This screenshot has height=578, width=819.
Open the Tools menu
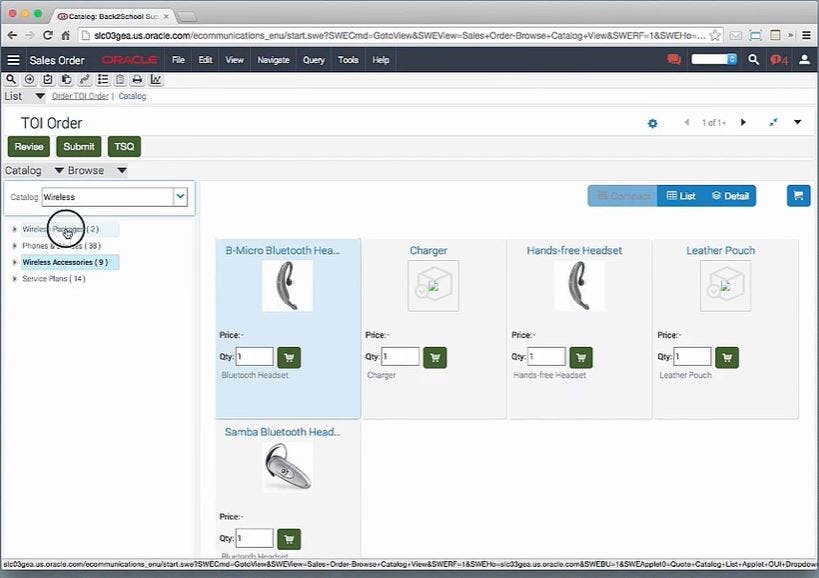tap(347, 59)
